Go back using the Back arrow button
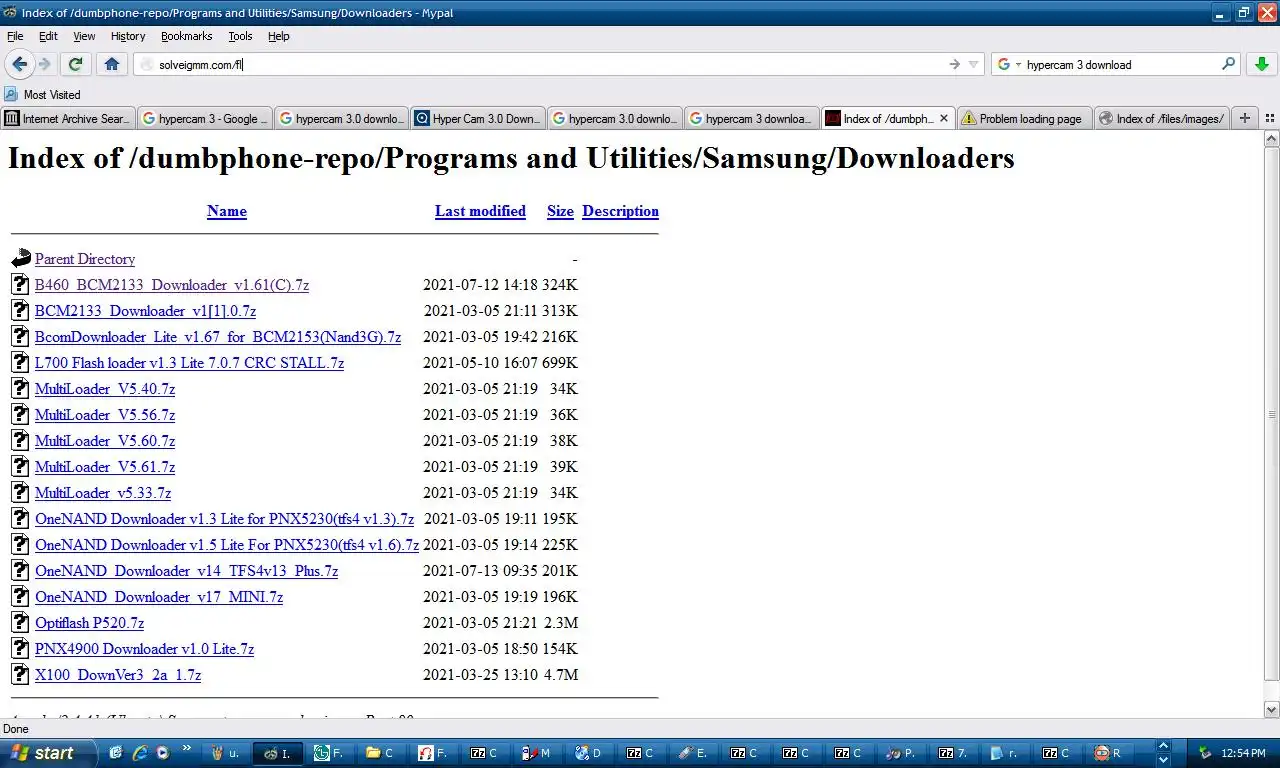The width and height of the screenshot is (1280, 768). click(19, 64)
